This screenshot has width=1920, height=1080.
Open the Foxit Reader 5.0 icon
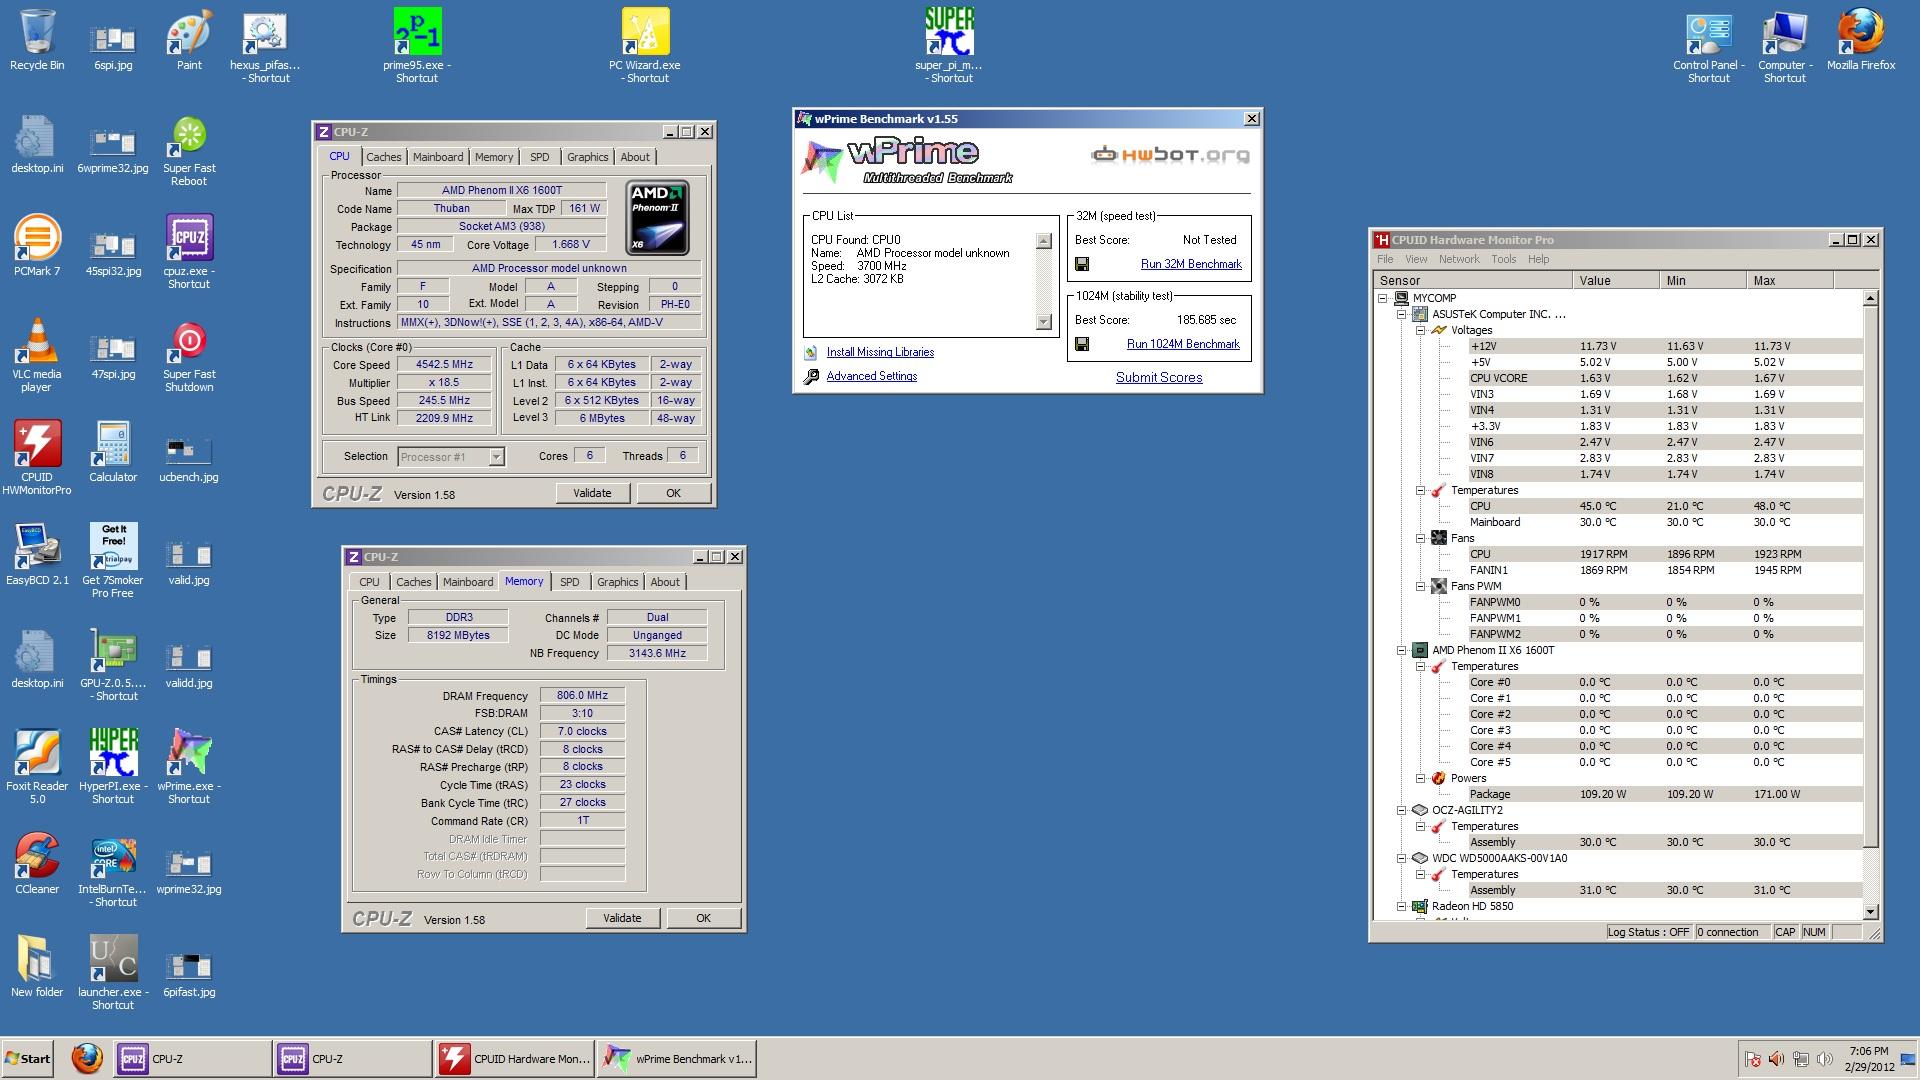37,767
